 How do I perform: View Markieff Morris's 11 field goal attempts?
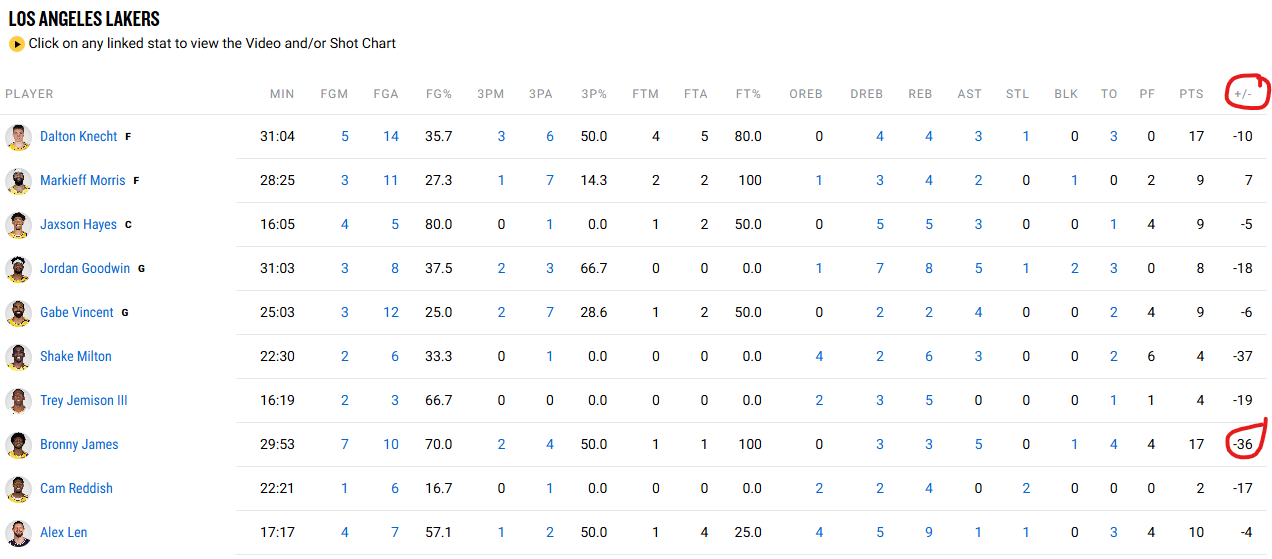pos(391,181)
